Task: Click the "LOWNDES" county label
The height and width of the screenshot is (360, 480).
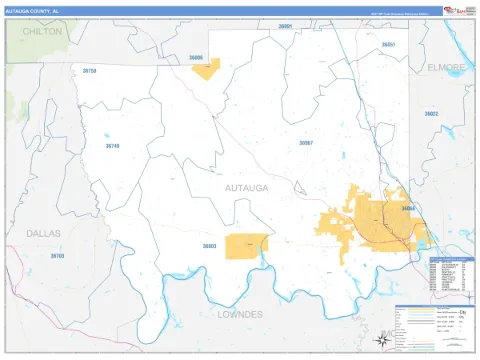Action: point(240,315)
